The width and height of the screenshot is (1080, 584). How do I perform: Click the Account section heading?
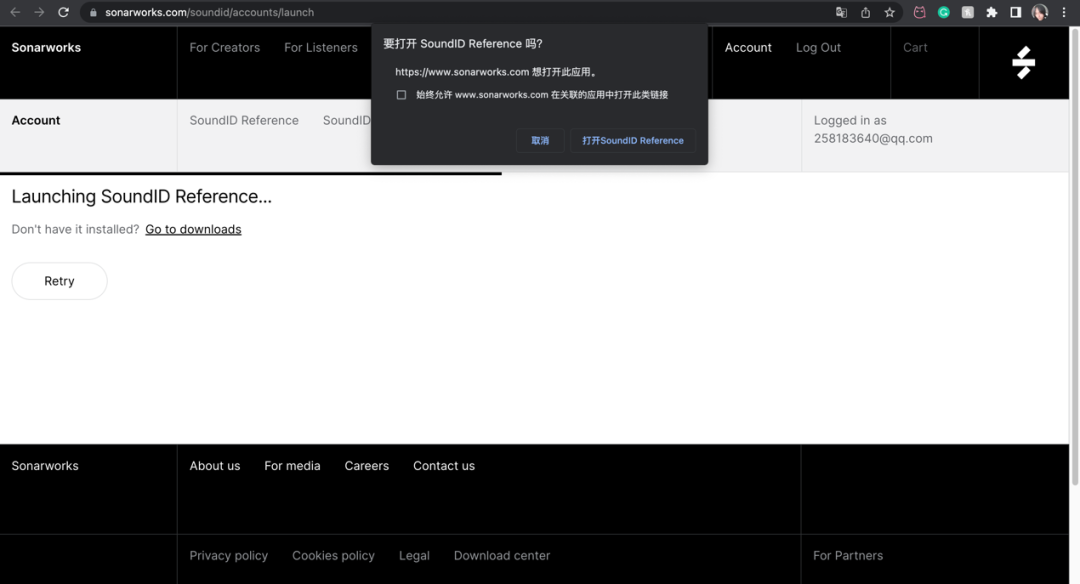[36, 121]
